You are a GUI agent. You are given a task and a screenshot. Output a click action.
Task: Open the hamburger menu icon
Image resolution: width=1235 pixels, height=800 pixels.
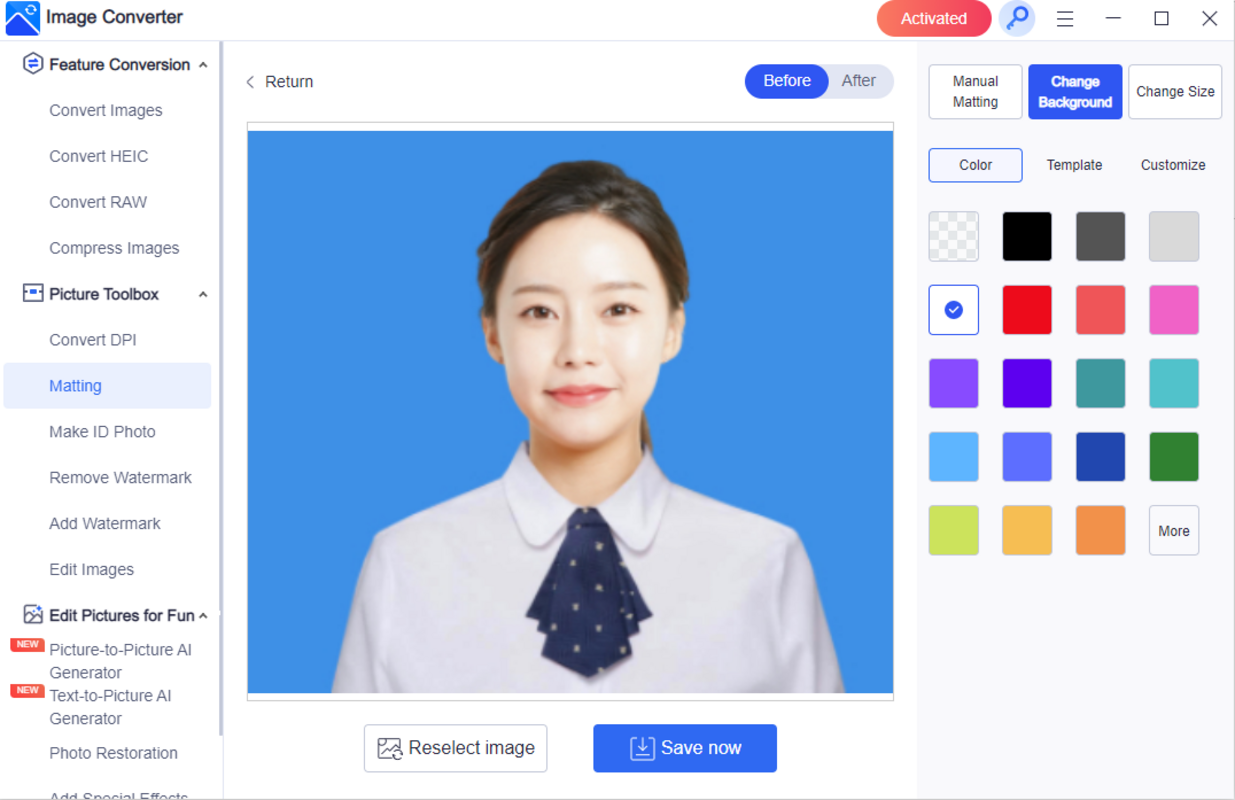[x=1065, y=19]
